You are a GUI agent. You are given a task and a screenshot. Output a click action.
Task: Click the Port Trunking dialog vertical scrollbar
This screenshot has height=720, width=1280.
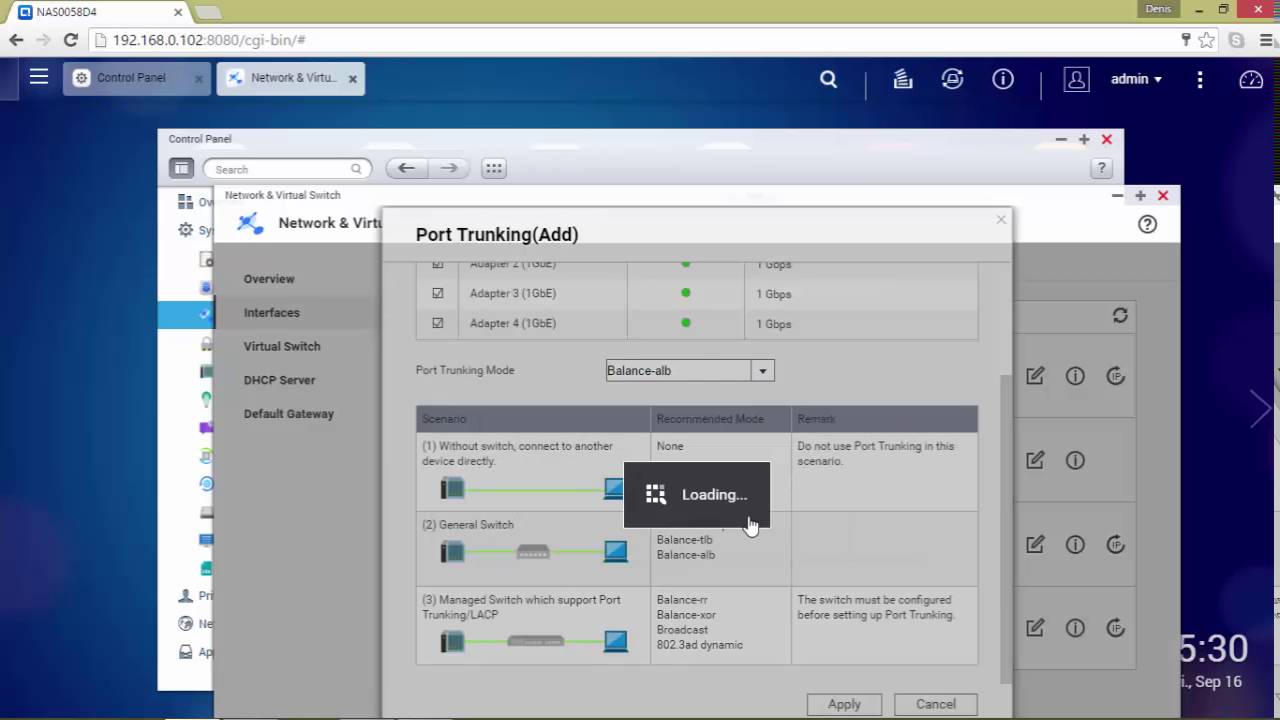(1006, 530)
